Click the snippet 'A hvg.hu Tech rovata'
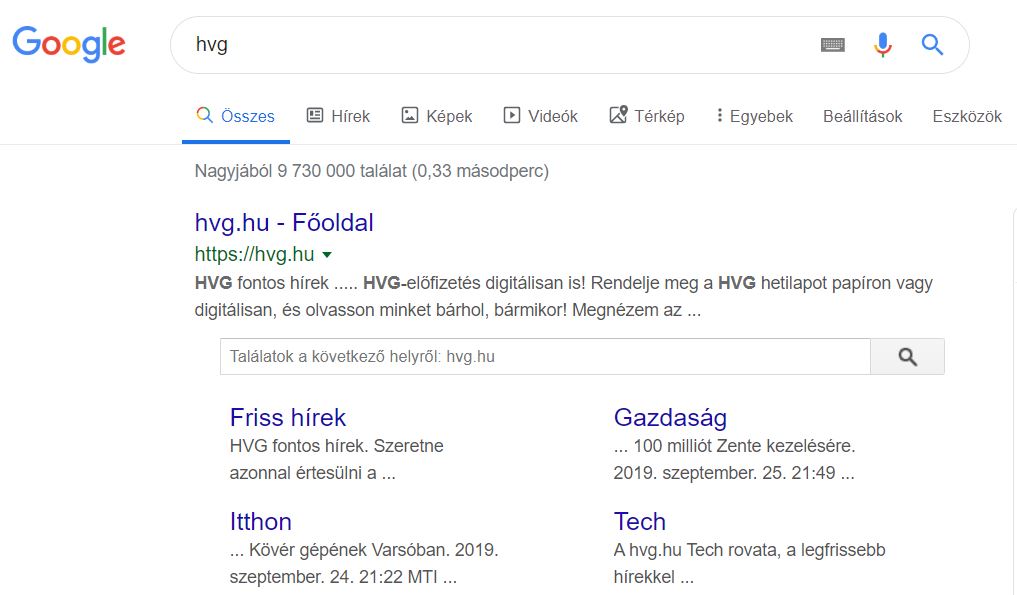This screenshot has height=595, width=1017. (x=696, y=550)
